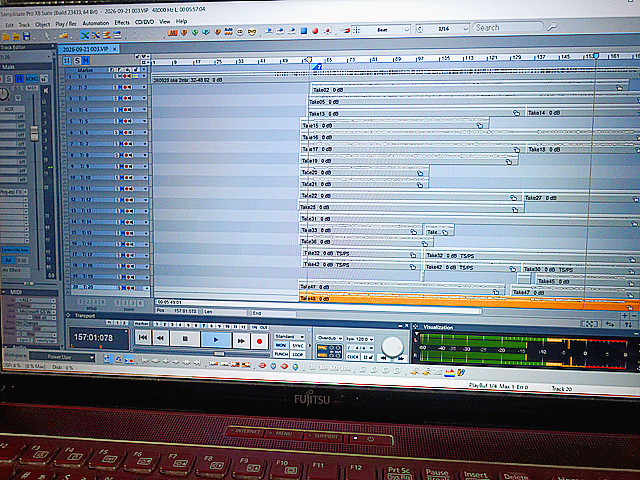Screen dimensions: 640x480
Task: Toggle the CLICK metronome button
Action: click(353, 357)
